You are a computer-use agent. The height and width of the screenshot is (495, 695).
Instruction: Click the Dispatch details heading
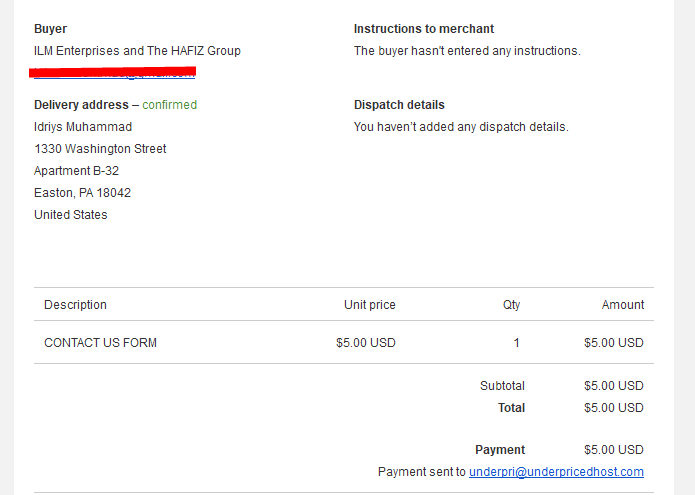click(399, 105)
